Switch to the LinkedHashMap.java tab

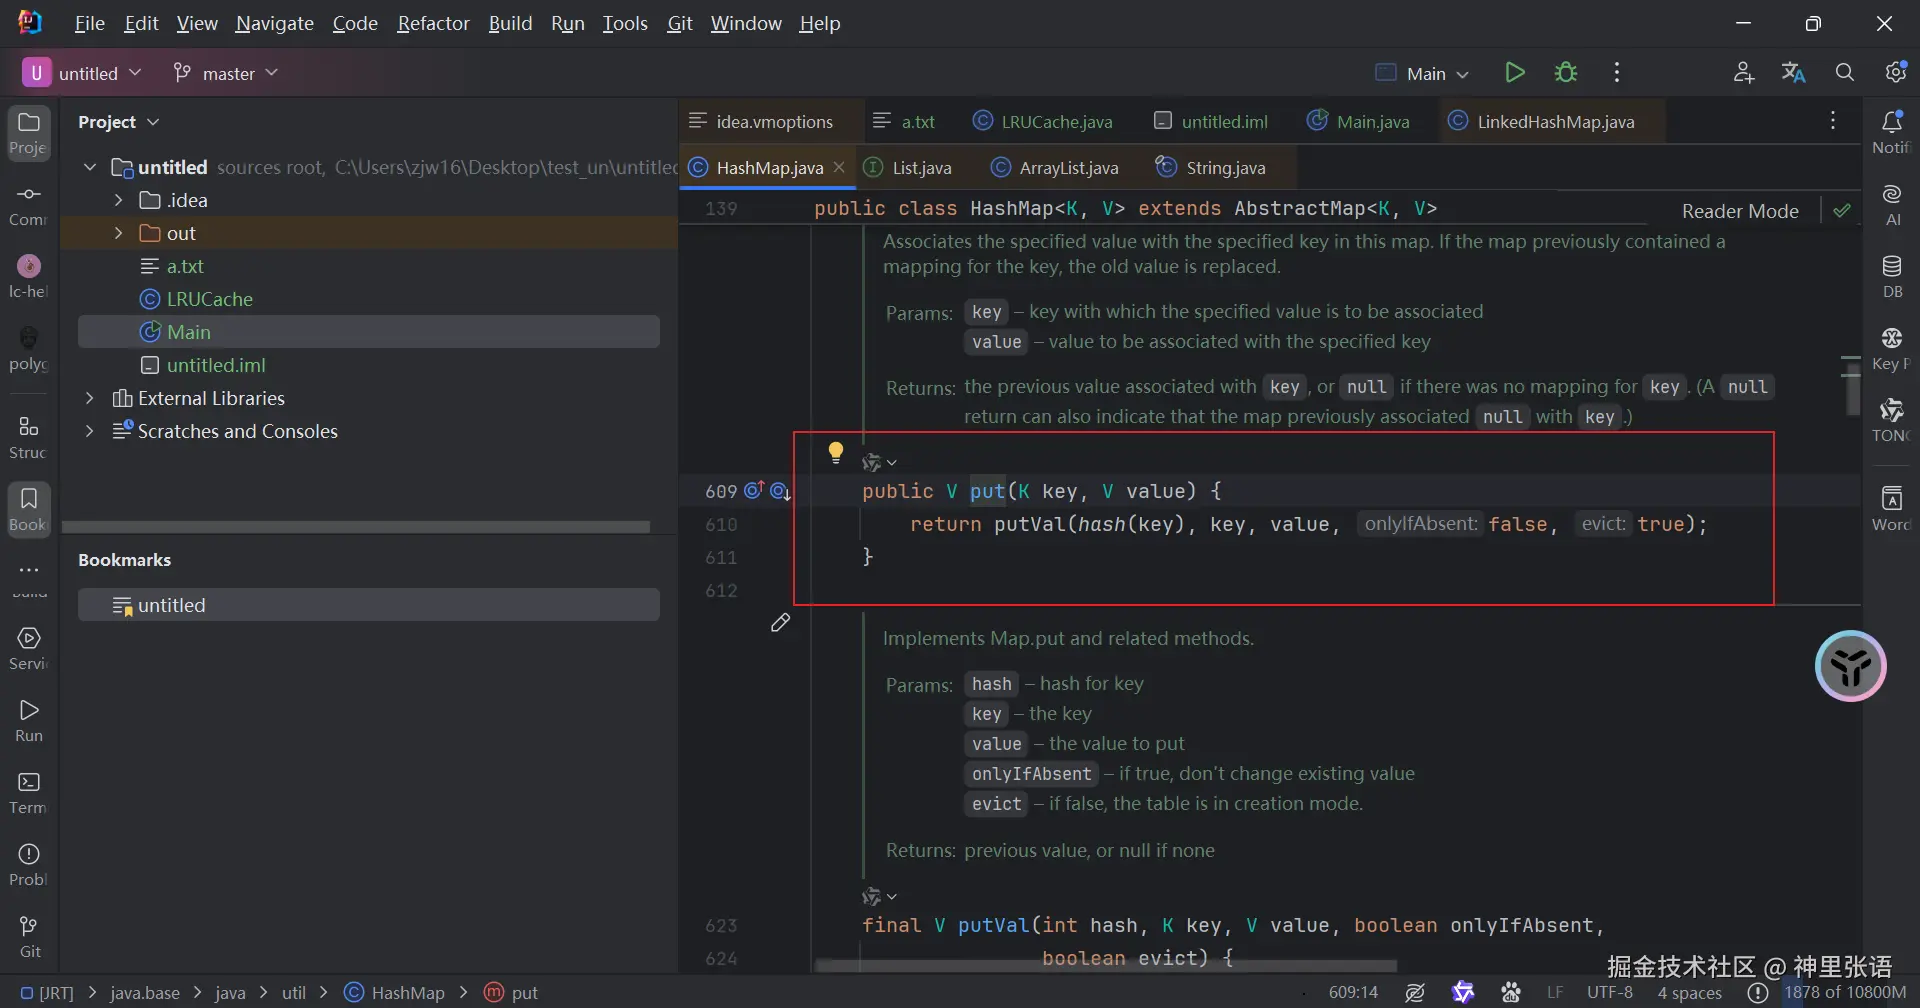pyautogui.click(x=1554, y=122)
